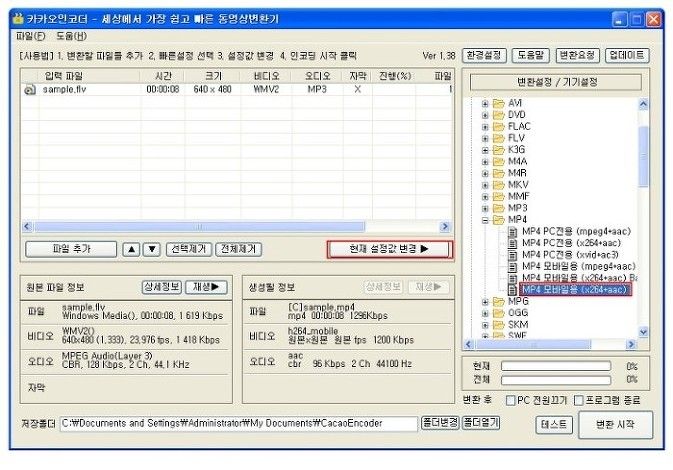Click the 현재 progress bar
Screen dimensions: 673x470
click(x=556, y=366)
